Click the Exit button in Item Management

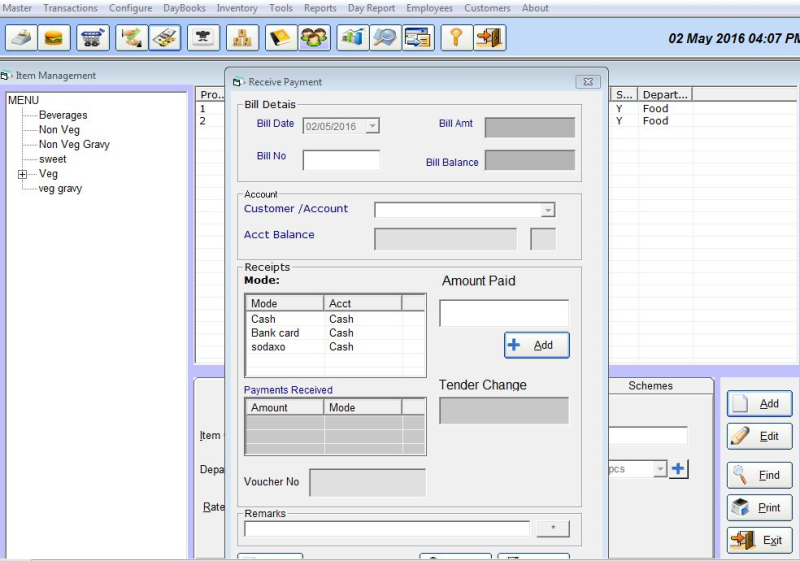click(760, 540)
